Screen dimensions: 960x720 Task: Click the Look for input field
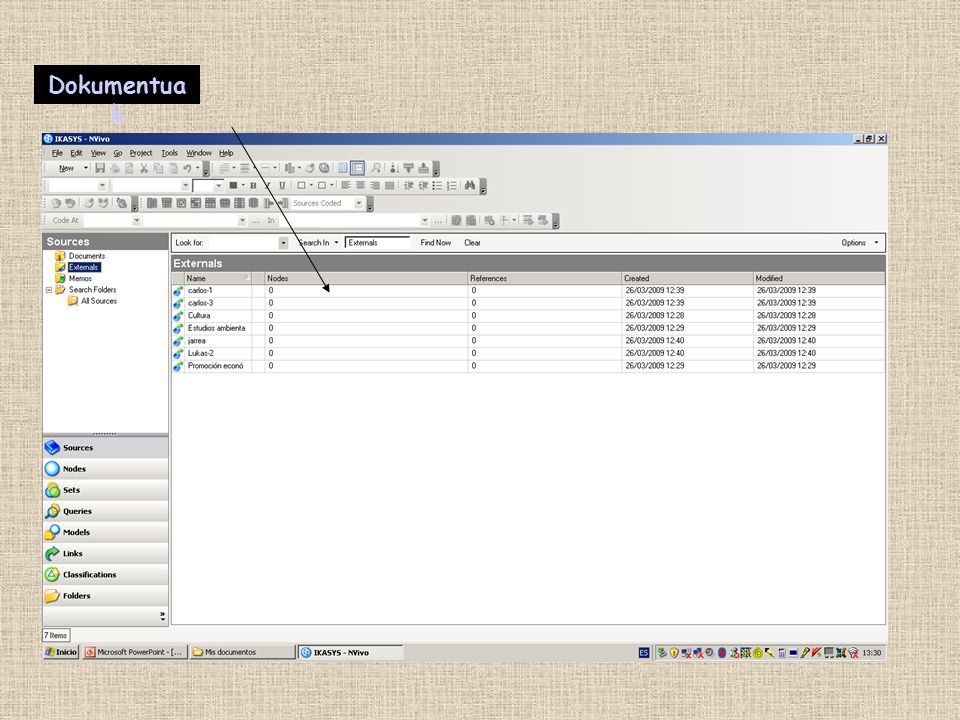242,243
